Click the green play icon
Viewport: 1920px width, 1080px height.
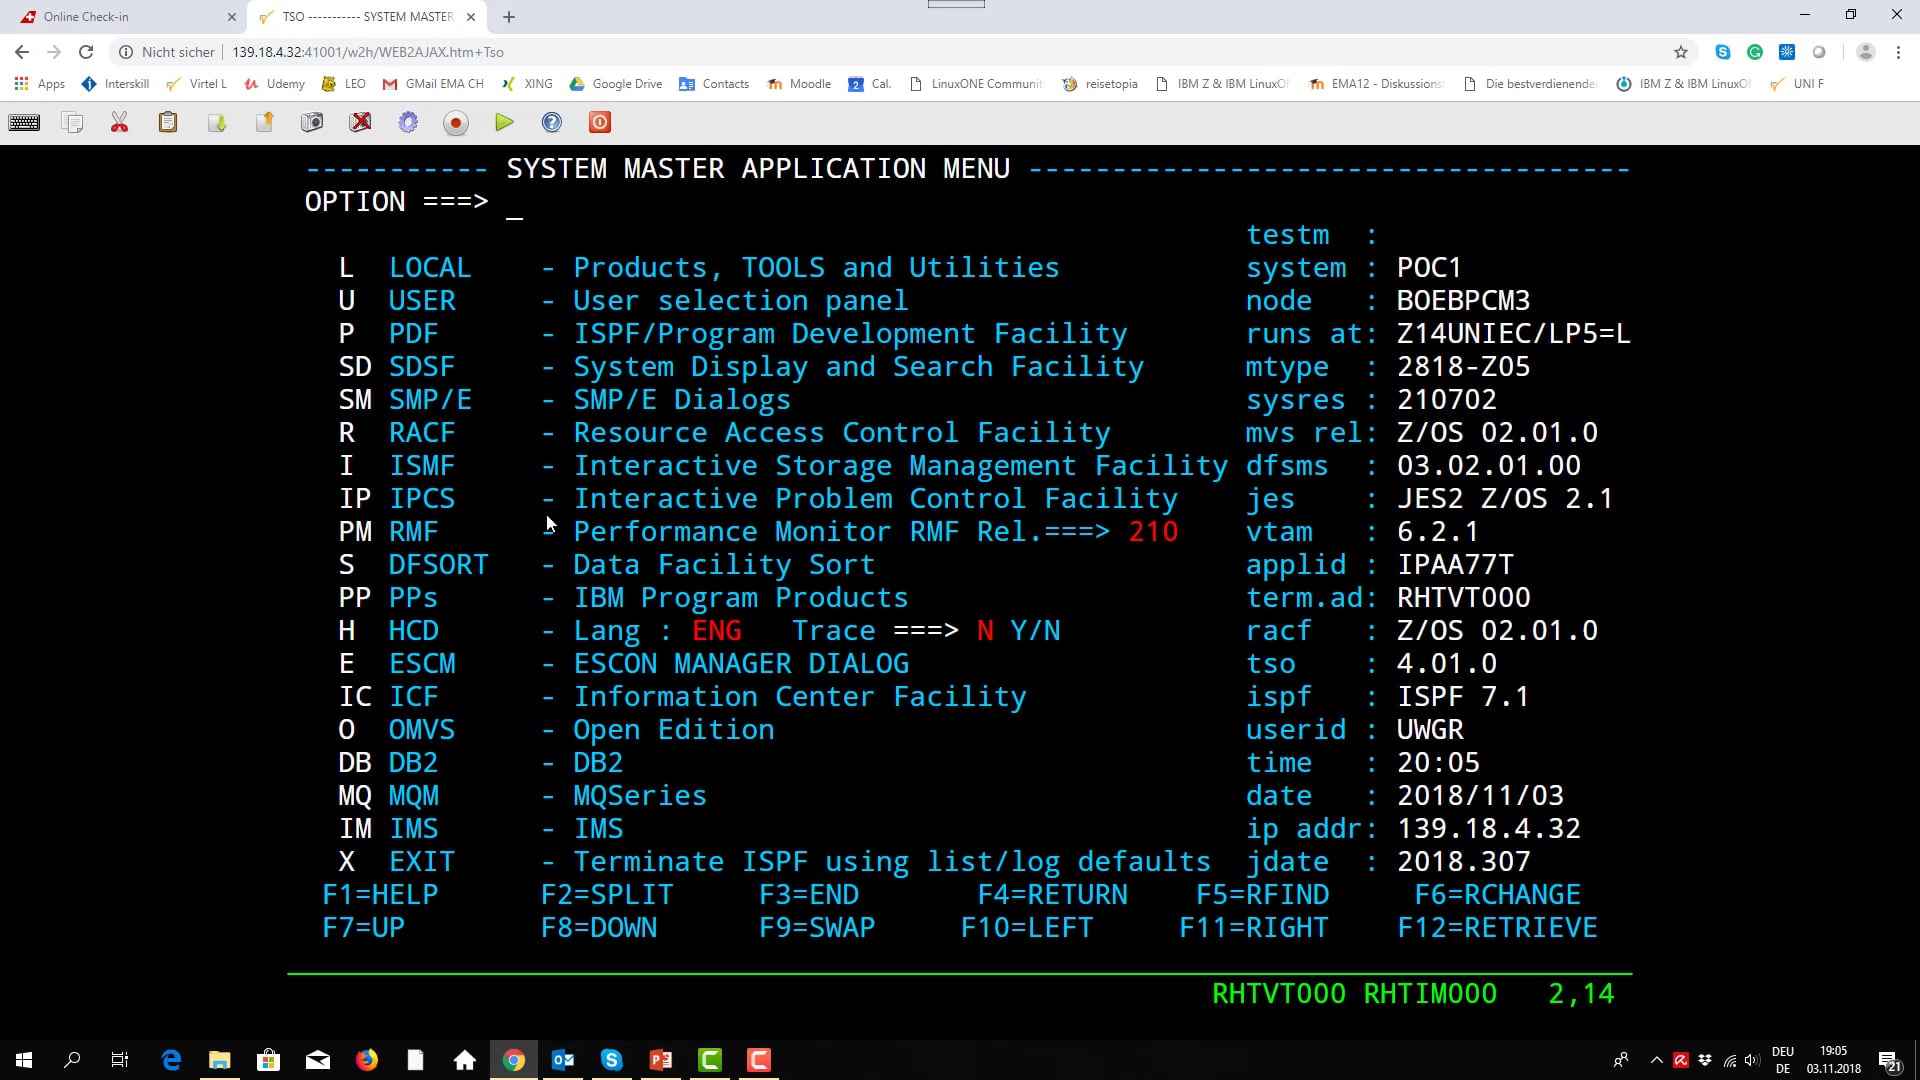point(504,122)
